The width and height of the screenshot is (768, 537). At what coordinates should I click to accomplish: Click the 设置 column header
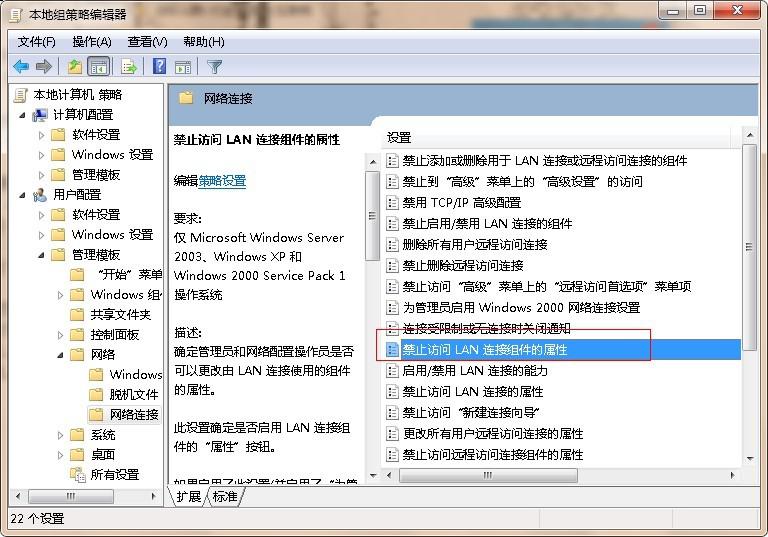400,137
